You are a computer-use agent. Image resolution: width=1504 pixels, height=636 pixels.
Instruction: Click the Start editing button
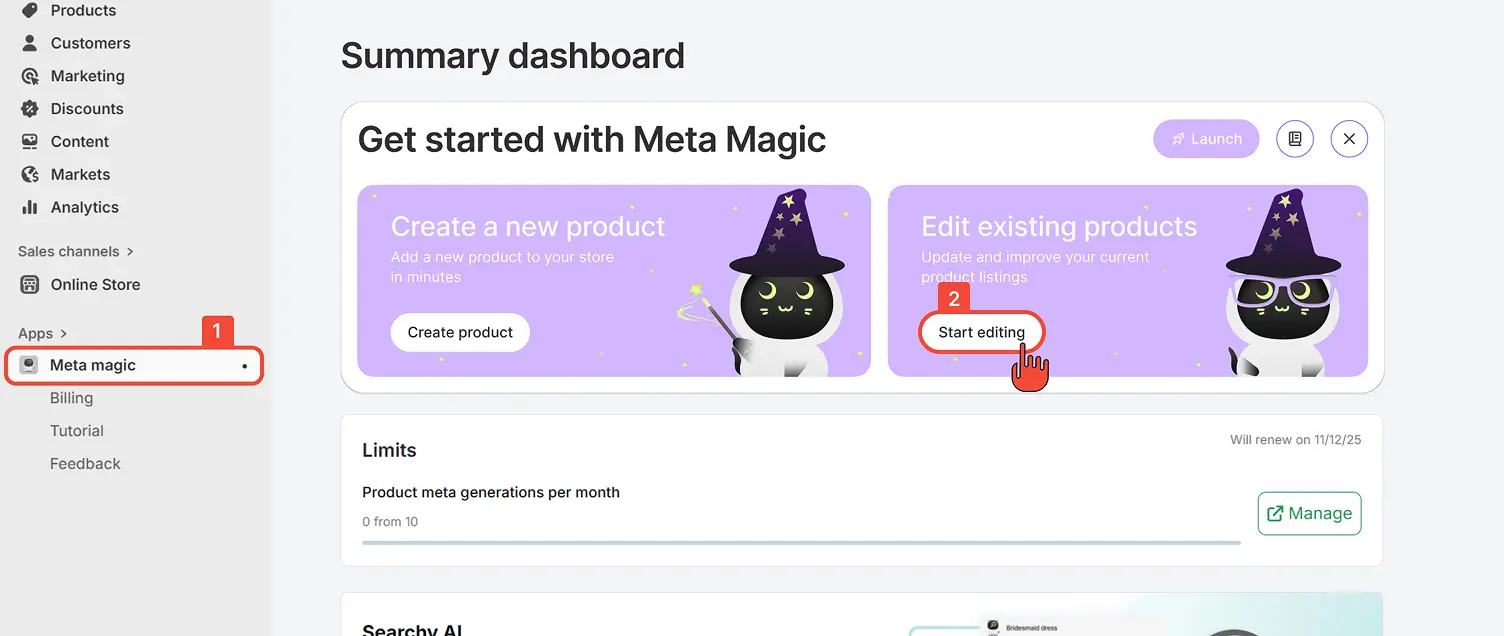pos(981,332)
